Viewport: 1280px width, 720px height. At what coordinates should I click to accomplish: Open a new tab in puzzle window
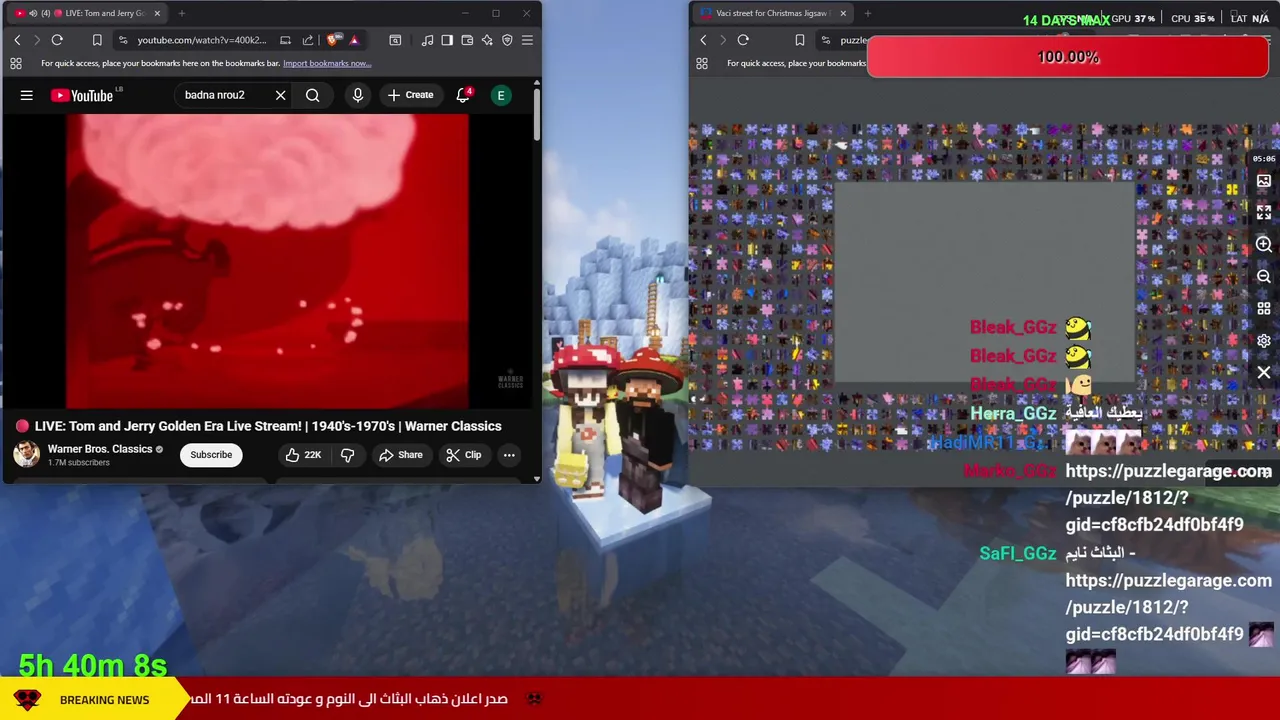[x=867, y=14]
